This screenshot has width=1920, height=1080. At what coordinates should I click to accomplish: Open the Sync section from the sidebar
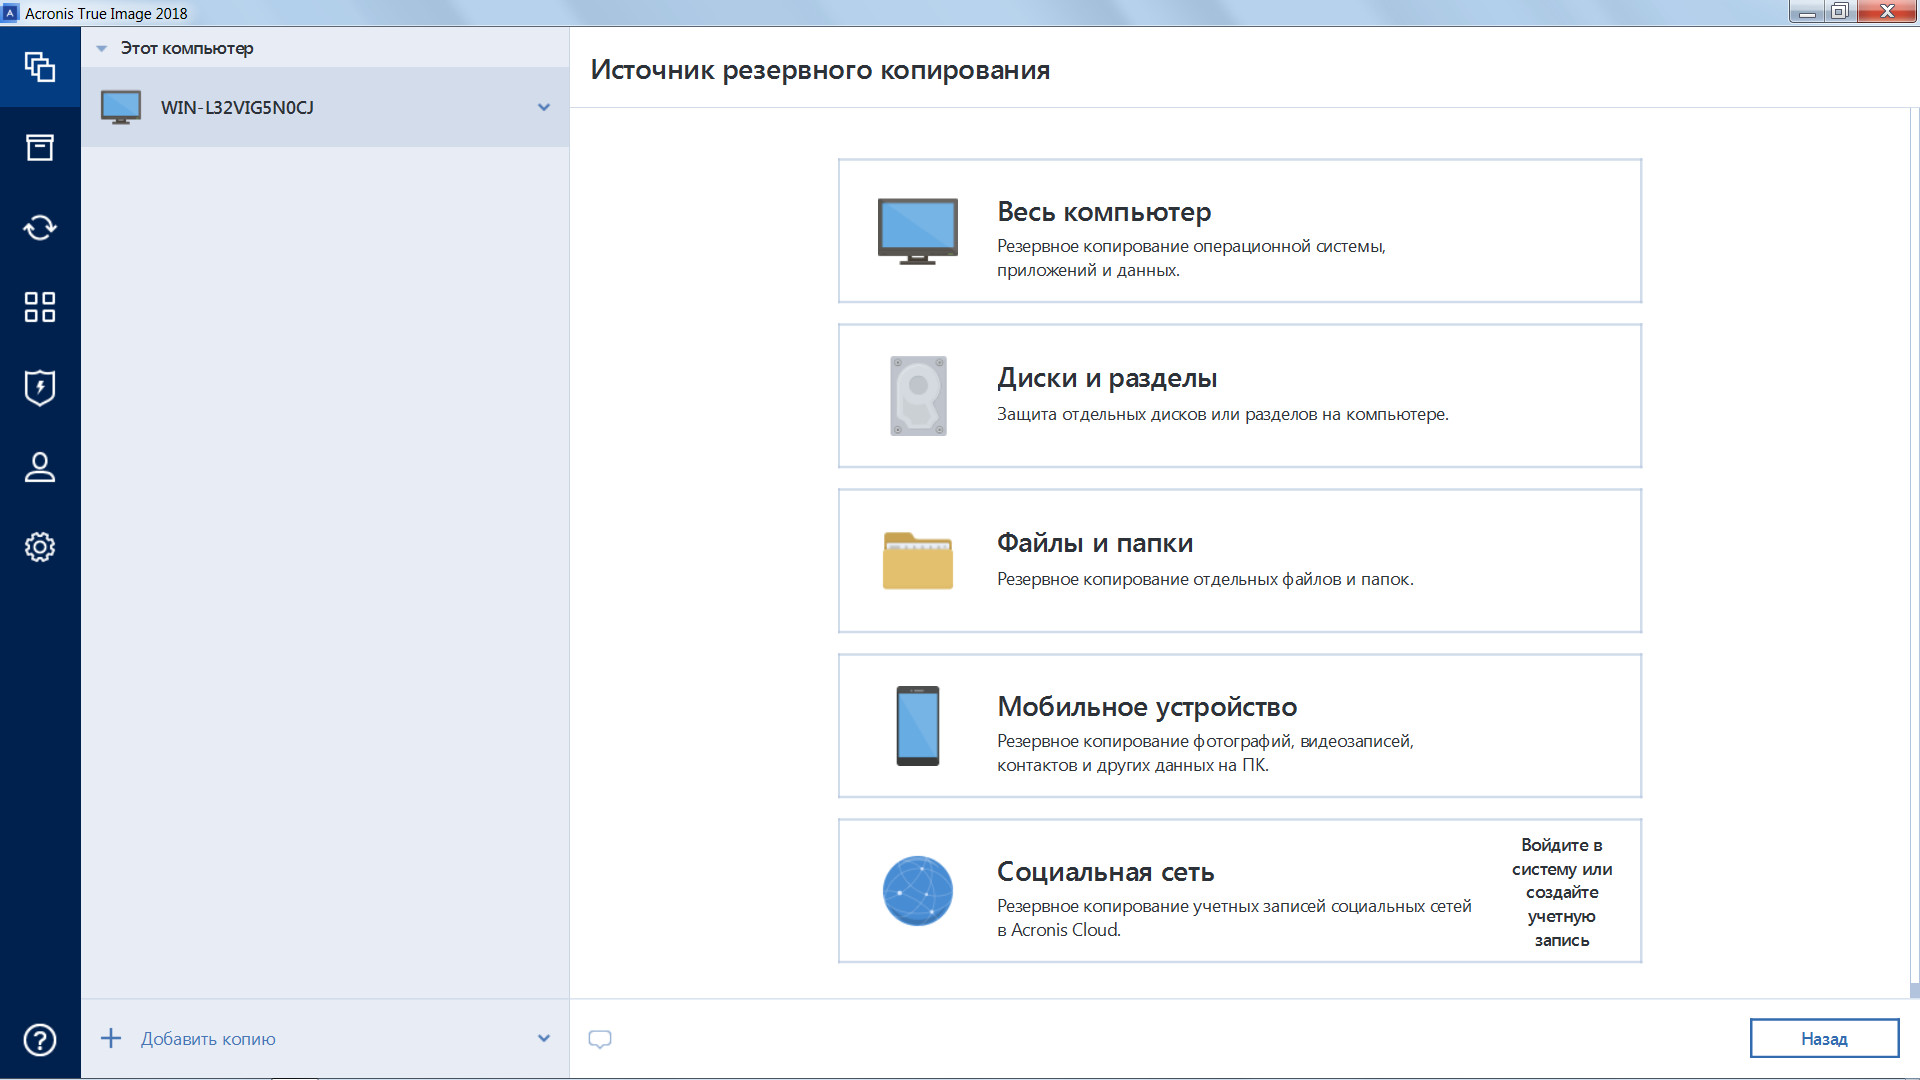(x=40, y=227)
